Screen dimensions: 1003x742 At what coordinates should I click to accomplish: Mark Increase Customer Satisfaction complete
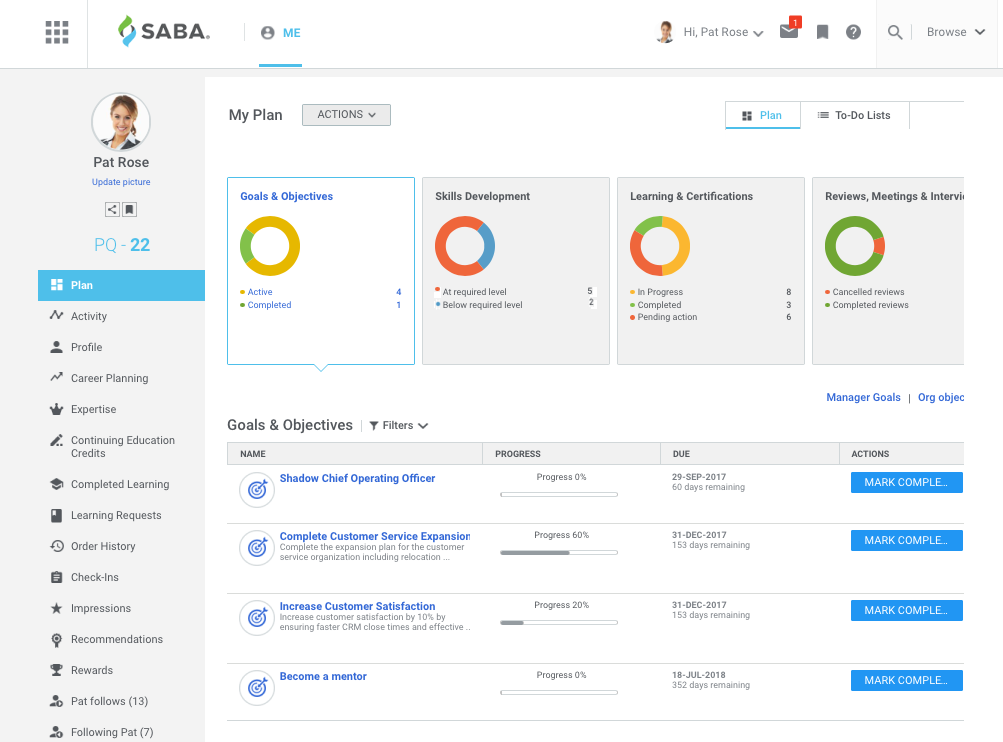[906, 610]
